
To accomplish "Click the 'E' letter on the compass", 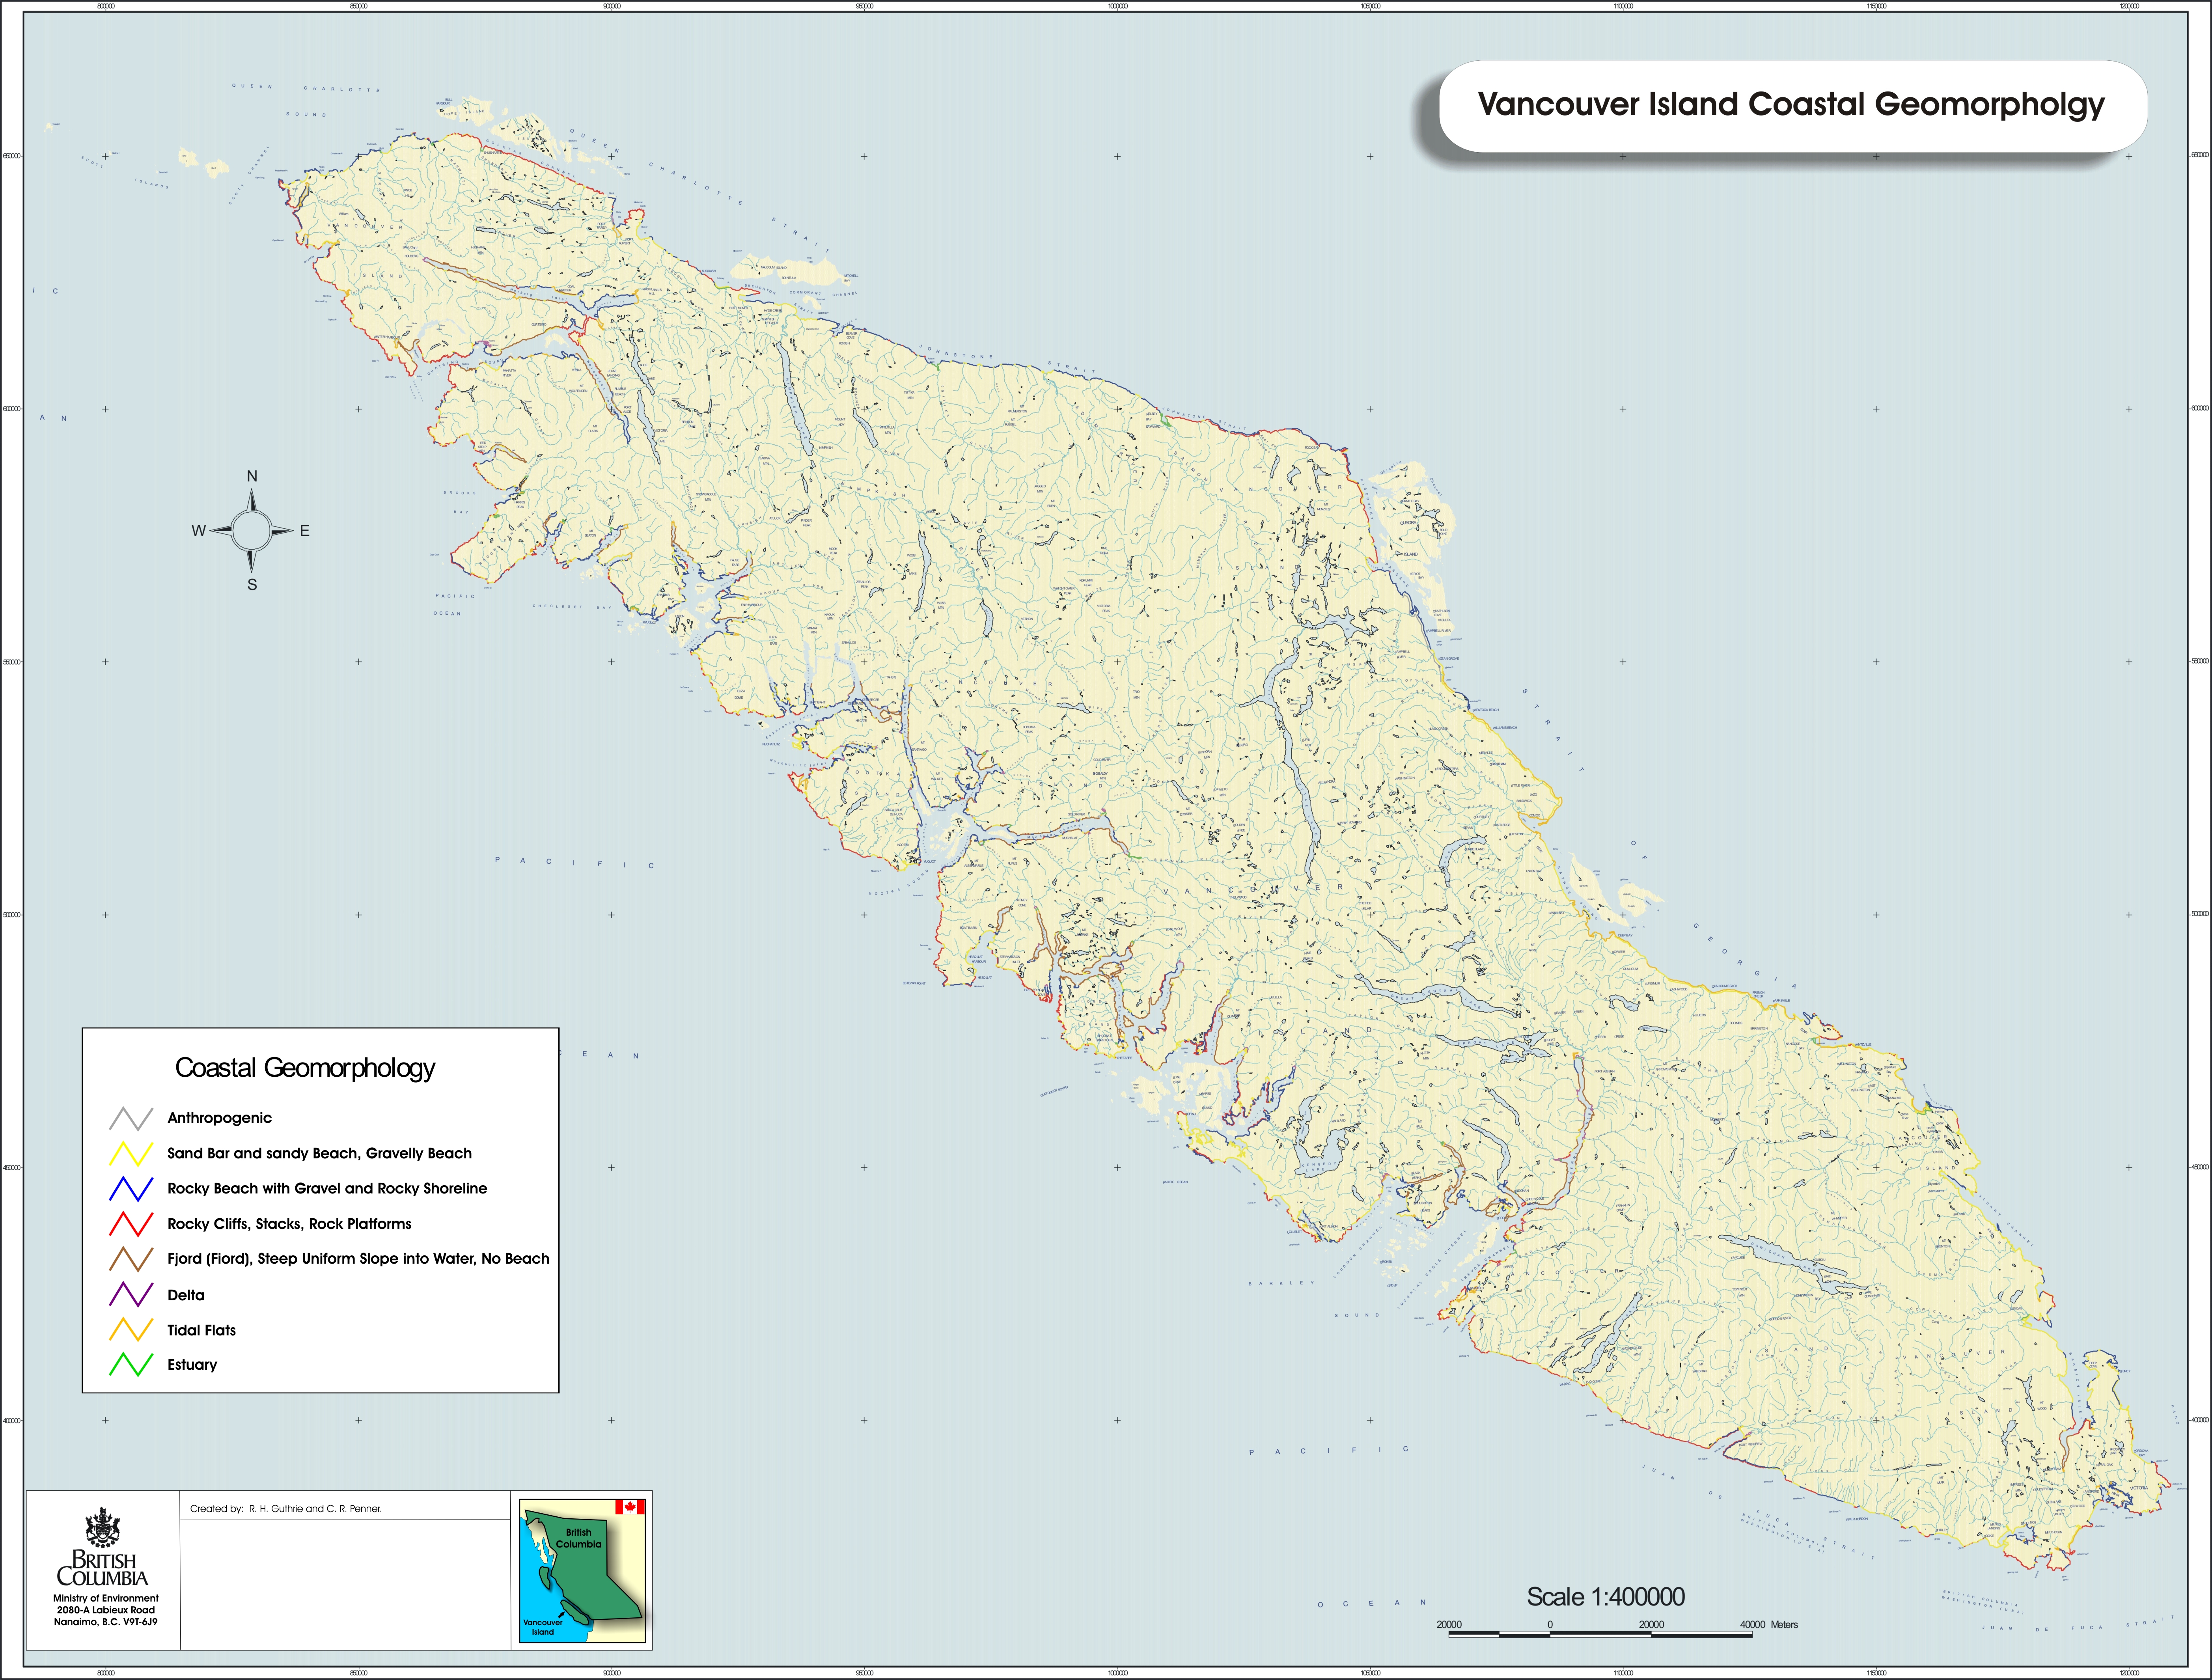I will pos(305,531).
